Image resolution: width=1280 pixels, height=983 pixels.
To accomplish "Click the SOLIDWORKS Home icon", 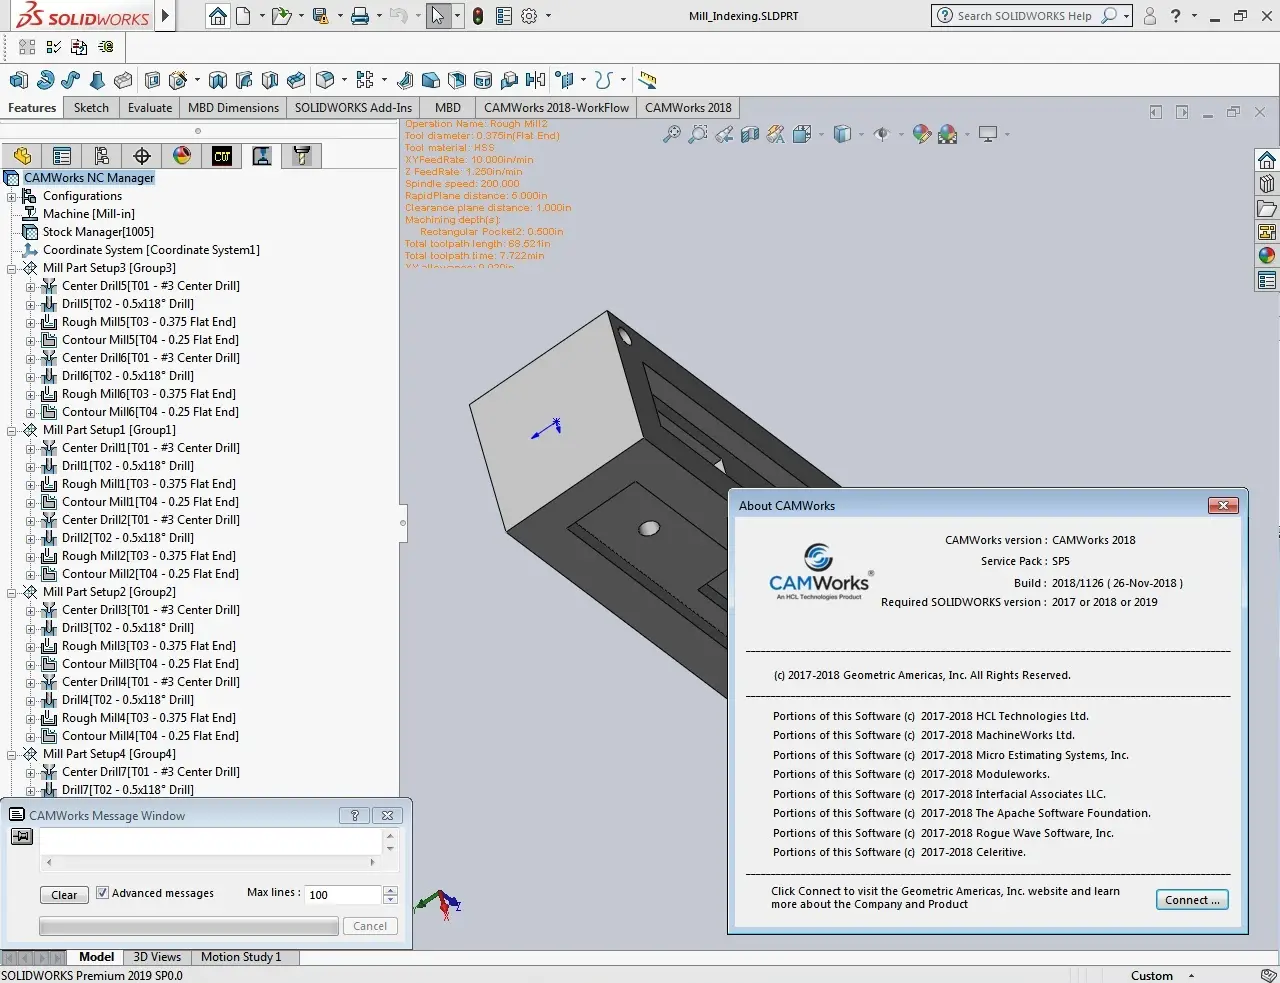I will coord(218,16).
